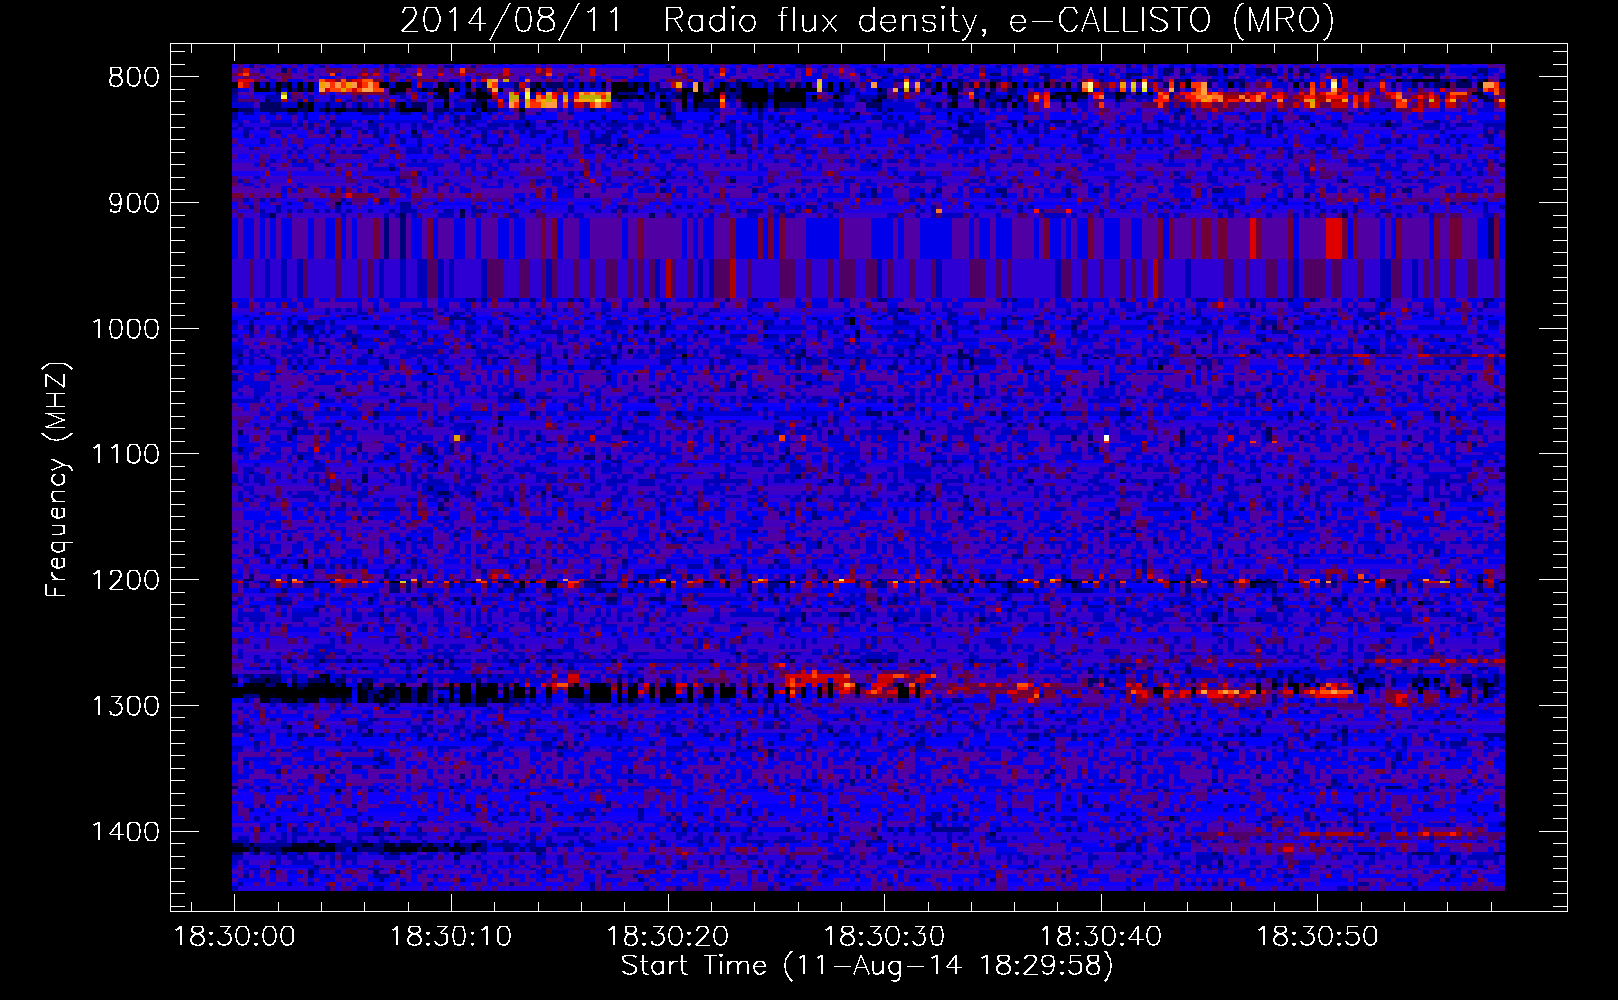Click the 1100 frequency tick label
The image size is (1618, 1000).
[x=125, y=455]
